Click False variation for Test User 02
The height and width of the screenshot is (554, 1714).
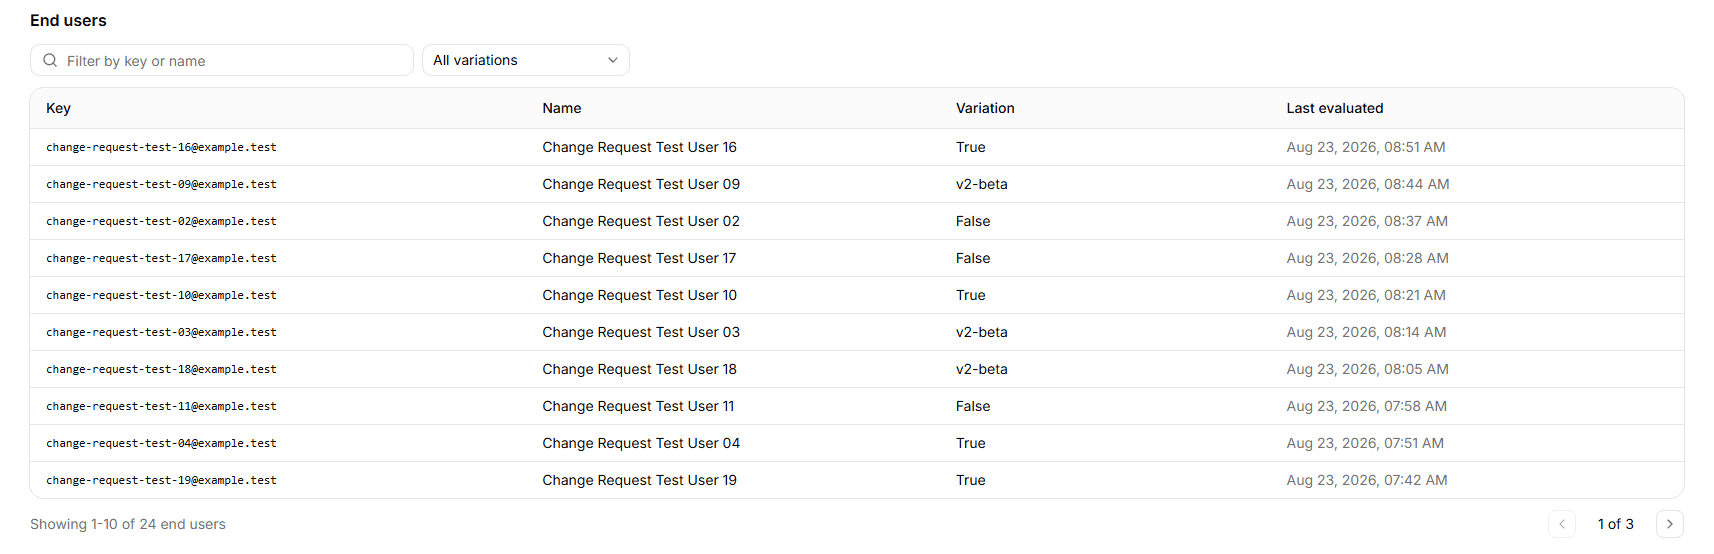coord(973,221)
